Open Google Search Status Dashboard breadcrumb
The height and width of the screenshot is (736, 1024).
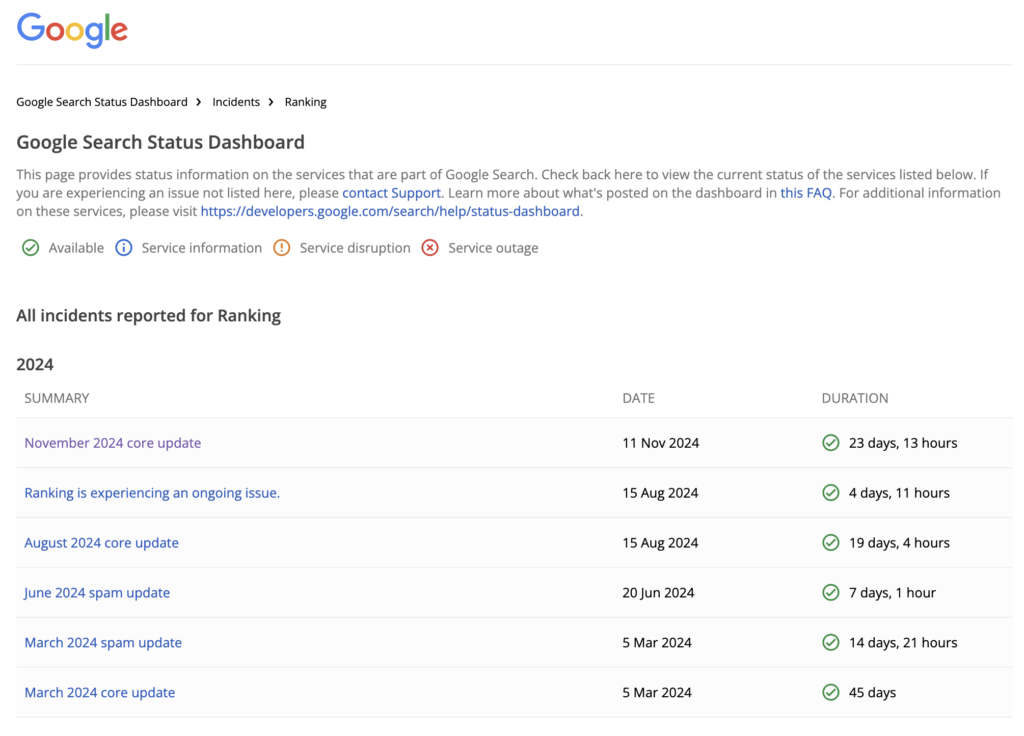point(102,102)
